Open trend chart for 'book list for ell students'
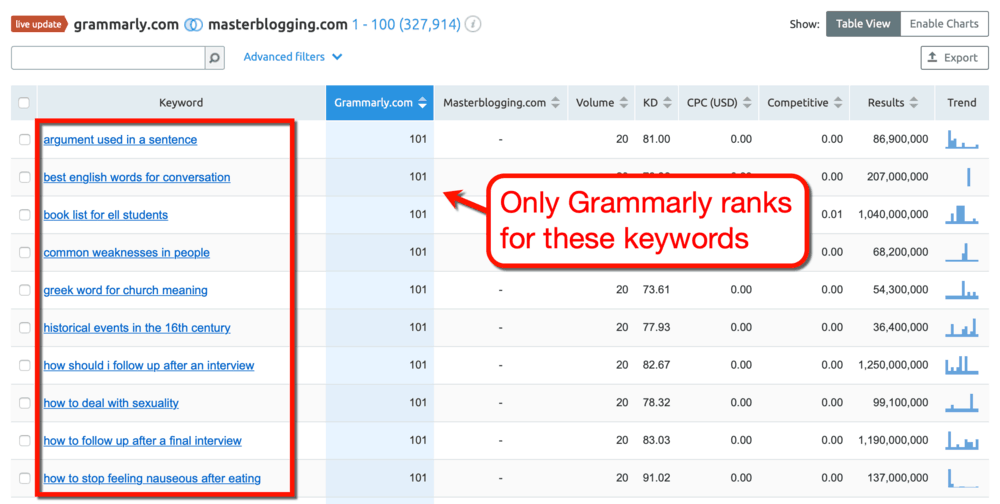Viewport: 1000px width, 504px height. coord(962,214)
